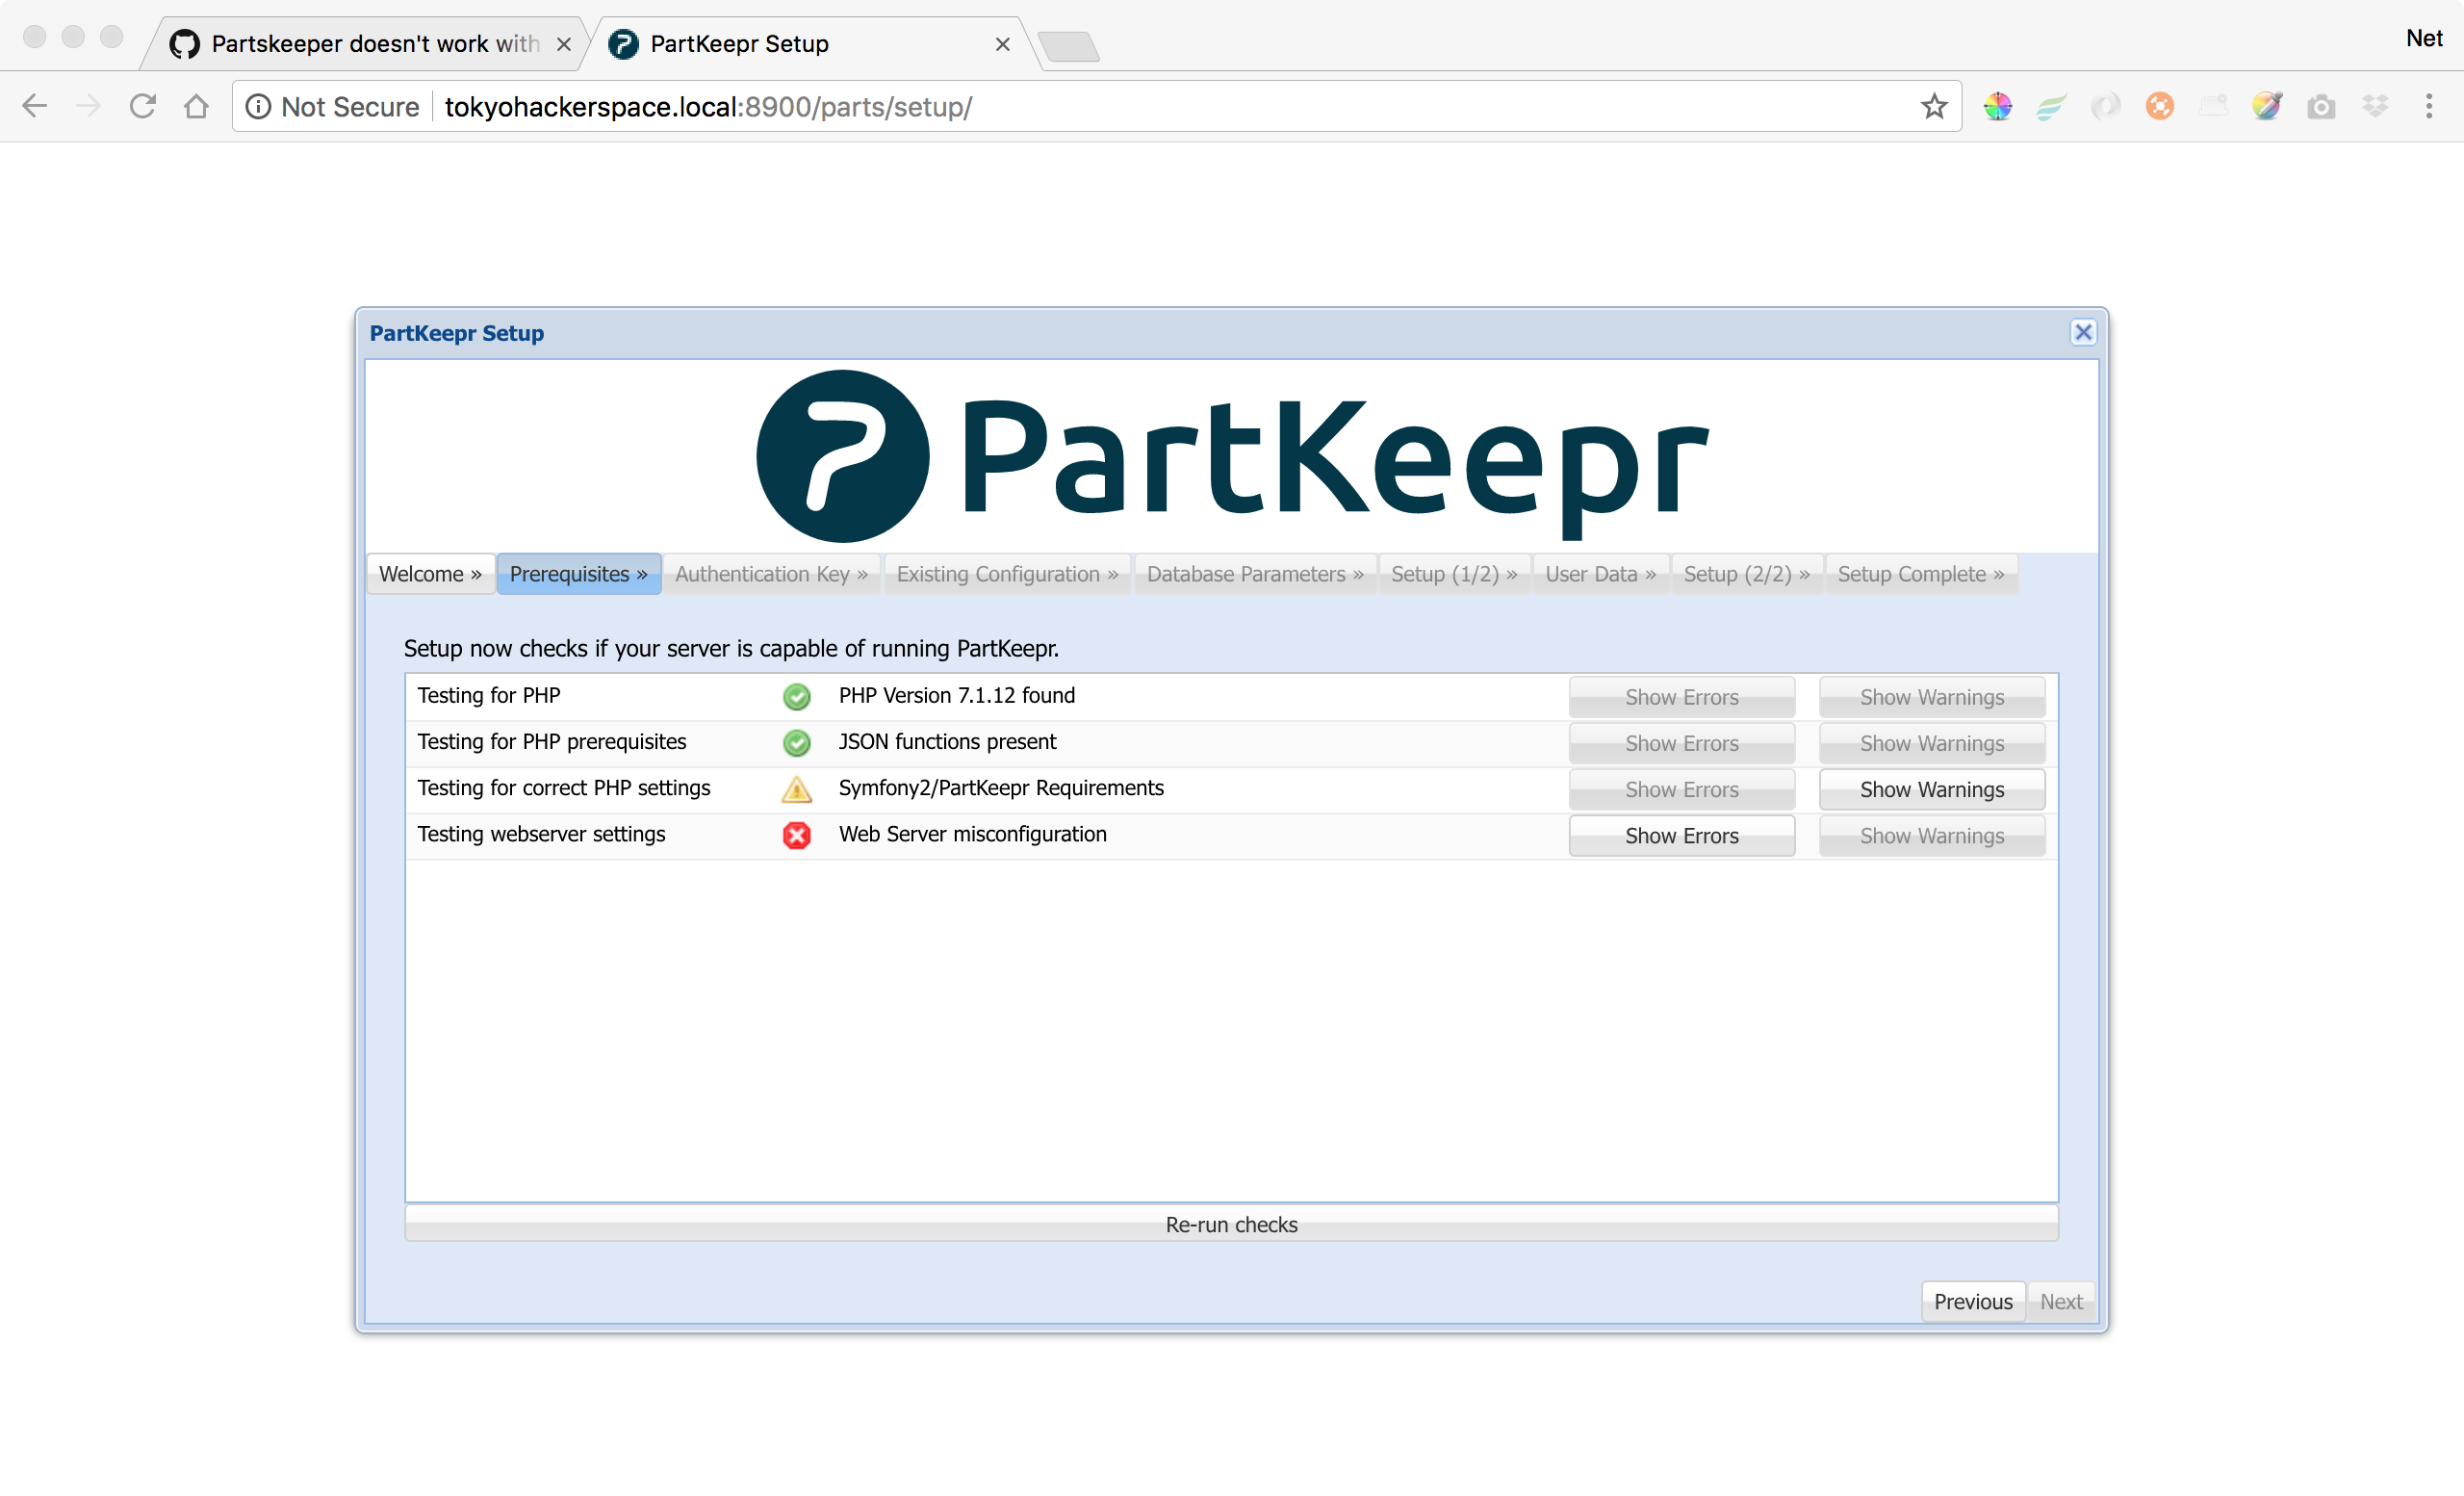This screenshot has height=1496, width=2464.
Task: Open the camera extension in the toolbar
Action: coord(2322,106)
